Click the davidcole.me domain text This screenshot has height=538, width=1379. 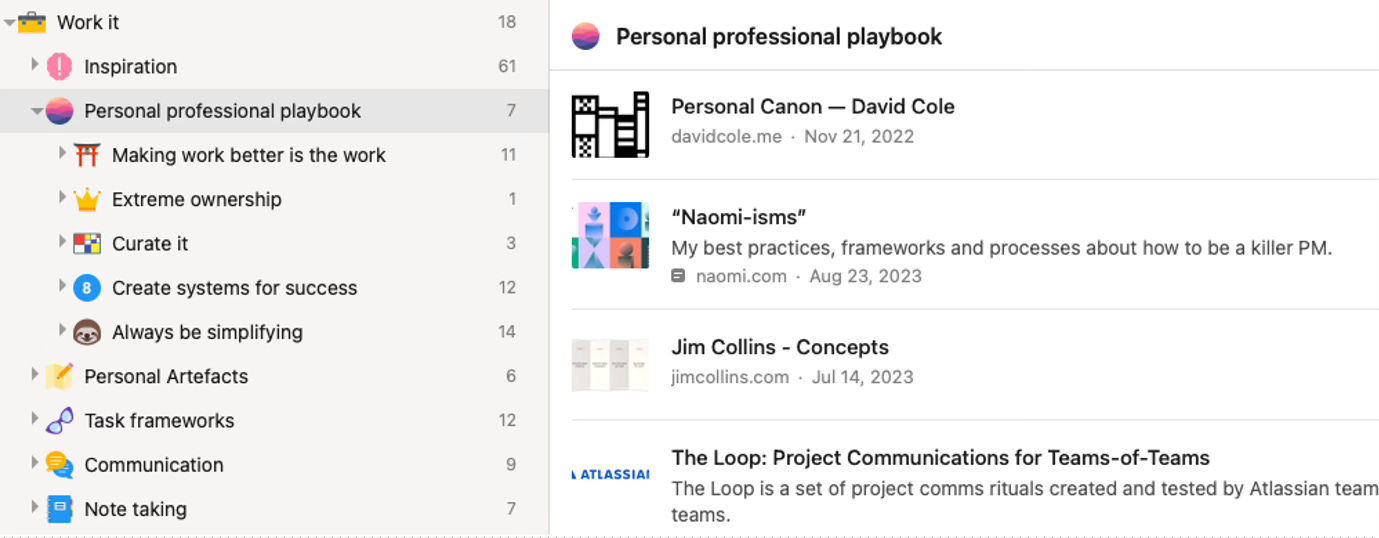click(x=726, y=137)
